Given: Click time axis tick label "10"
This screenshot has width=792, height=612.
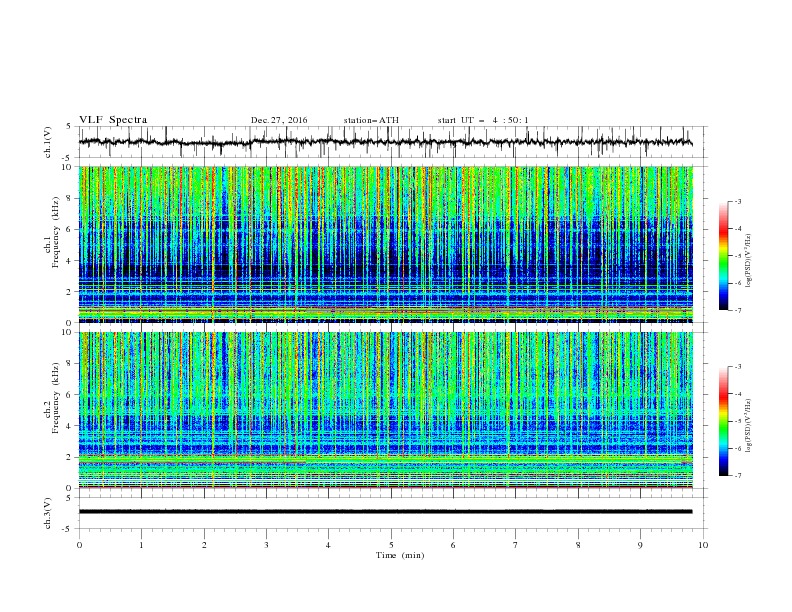Looking at the screenshot, I should [703, 545].
